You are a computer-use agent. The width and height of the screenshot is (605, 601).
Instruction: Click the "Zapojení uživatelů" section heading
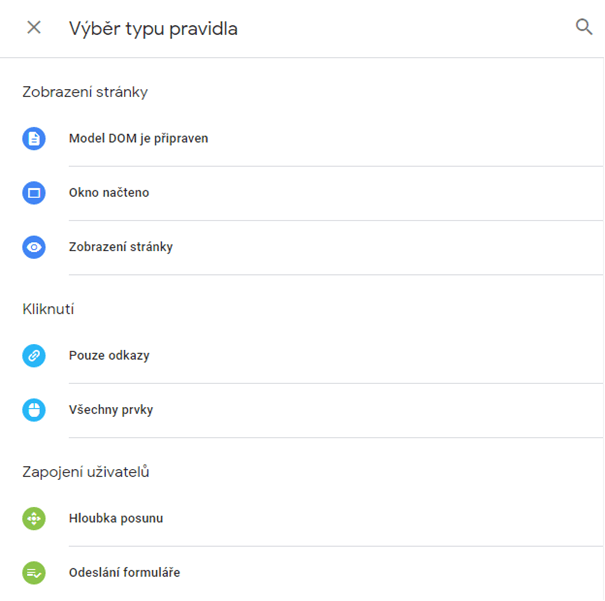point(86,471)
